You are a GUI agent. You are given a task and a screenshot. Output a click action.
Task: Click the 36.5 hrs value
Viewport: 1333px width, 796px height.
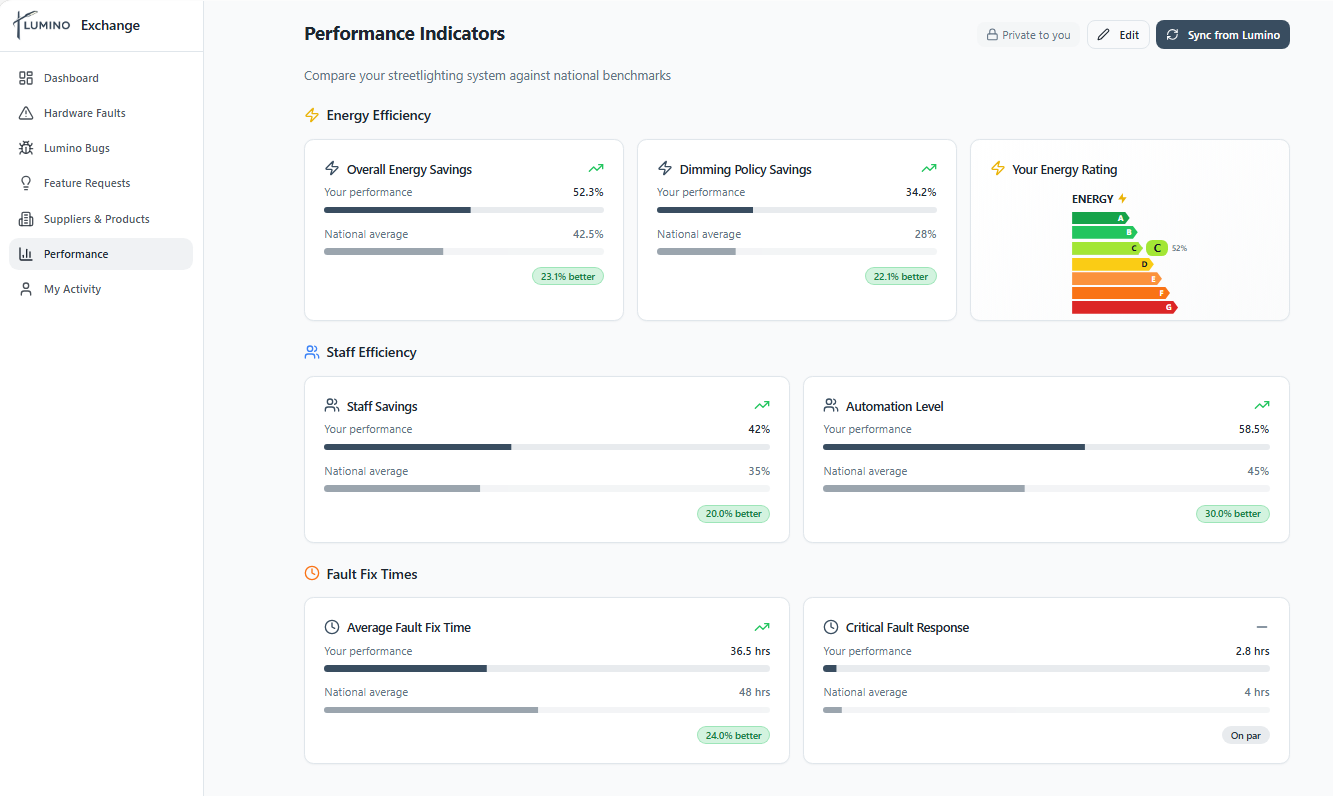(x=750, y=651)
